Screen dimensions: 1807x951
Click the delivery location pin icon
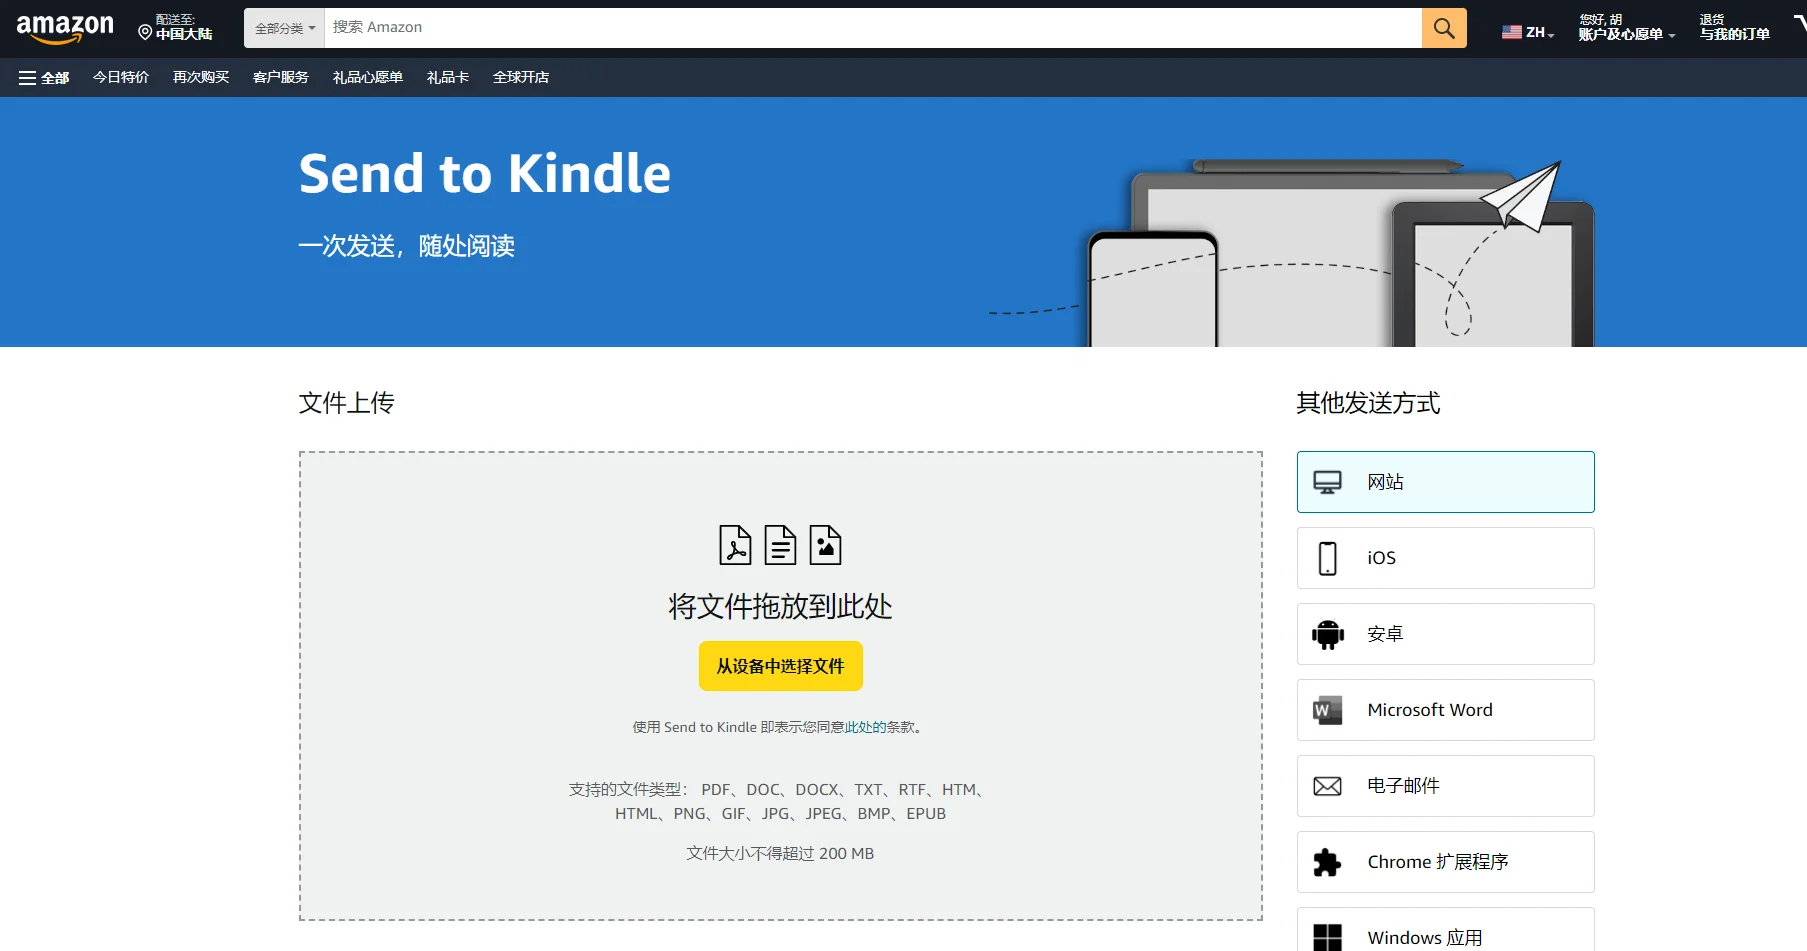(145, 33)
